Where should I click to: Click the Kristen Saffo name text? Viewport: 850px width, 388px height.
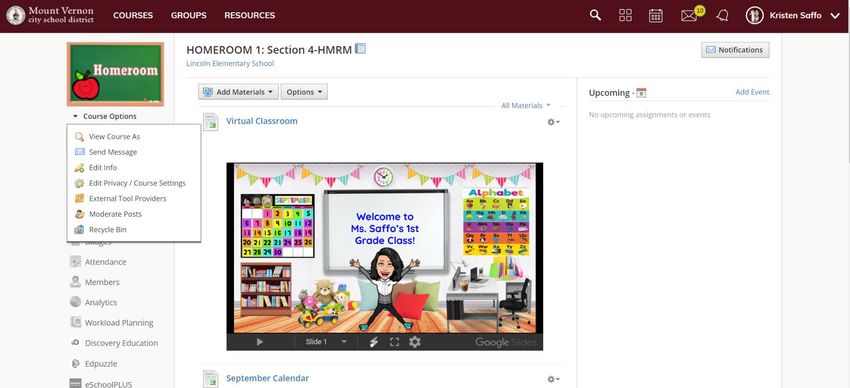point(795,16)
